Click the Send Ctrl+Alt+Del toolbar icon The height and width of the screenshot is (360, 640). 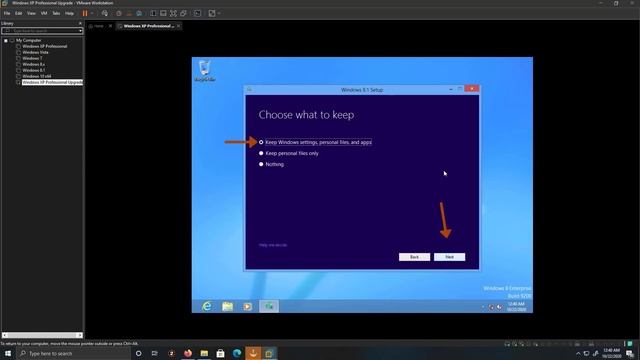point(105,13)
